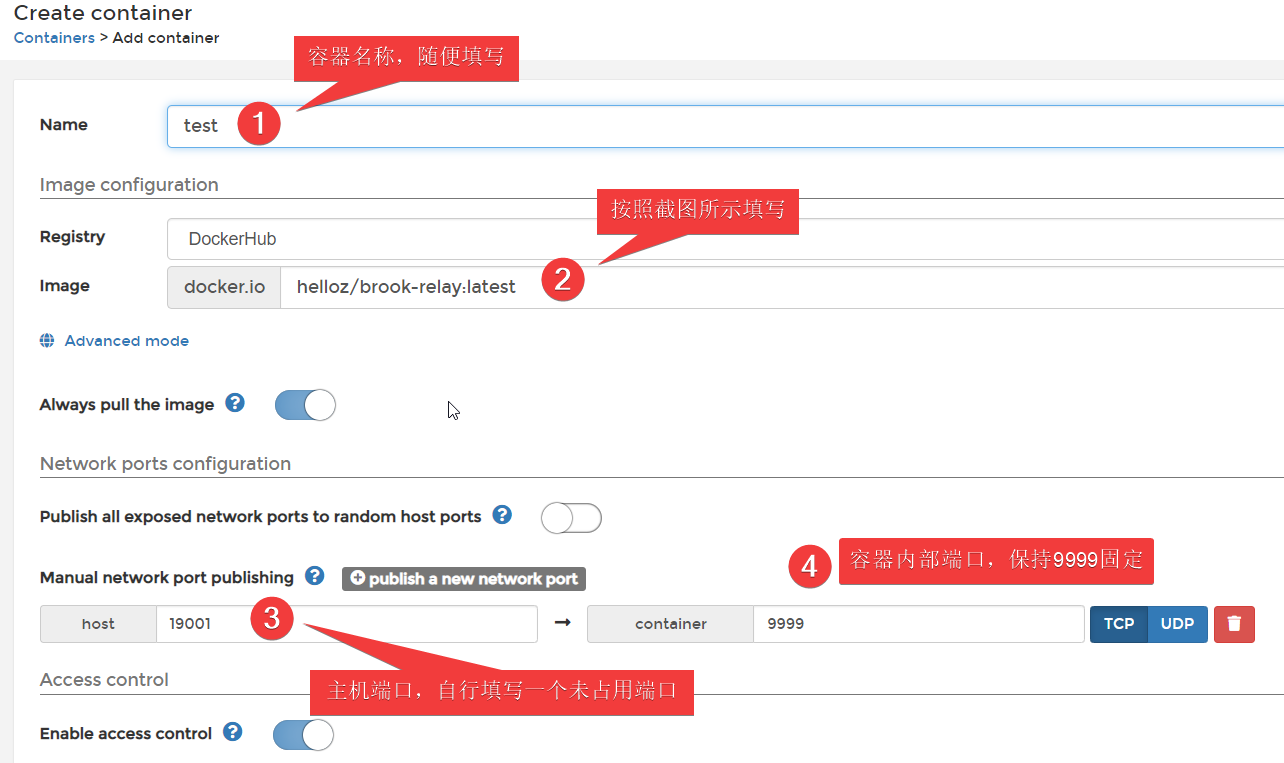
Task: Click help icon beside Manual network port publishing
Action: (x=315, y=576)
